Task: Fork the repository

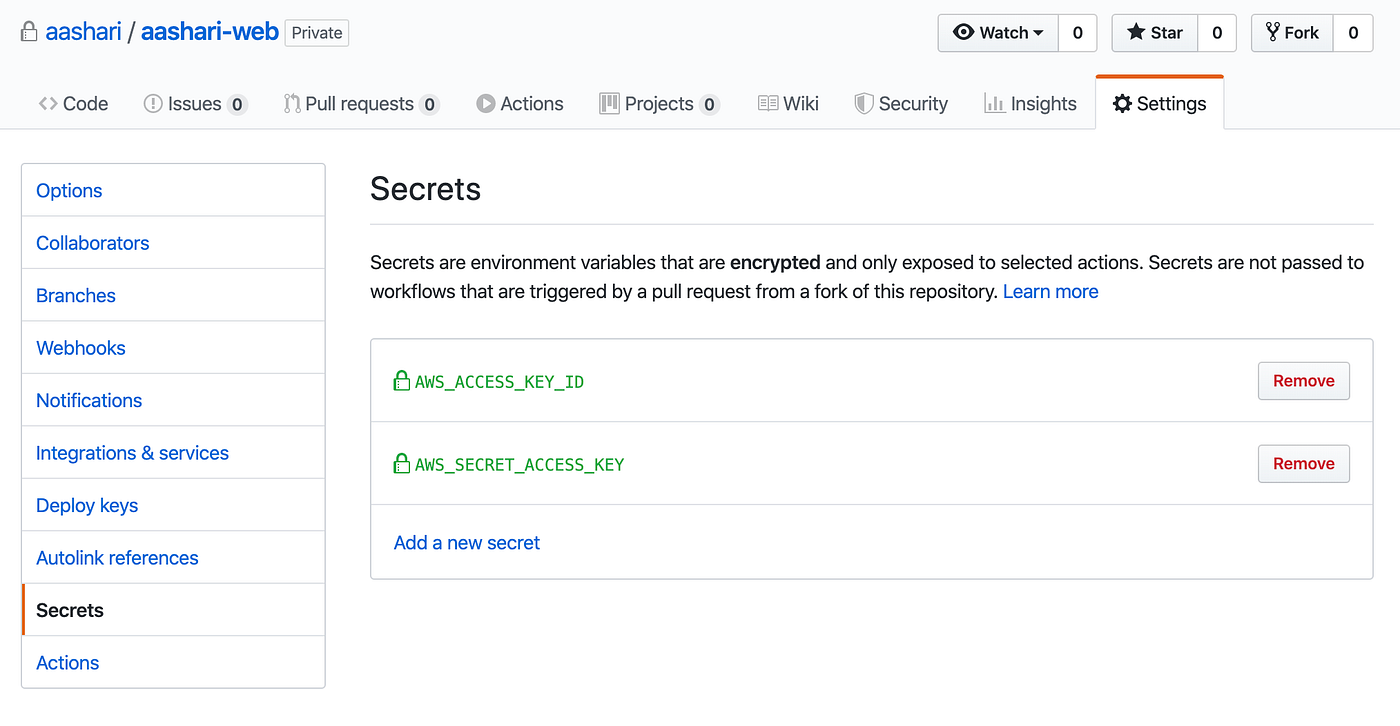Action: coord(1292,33)
